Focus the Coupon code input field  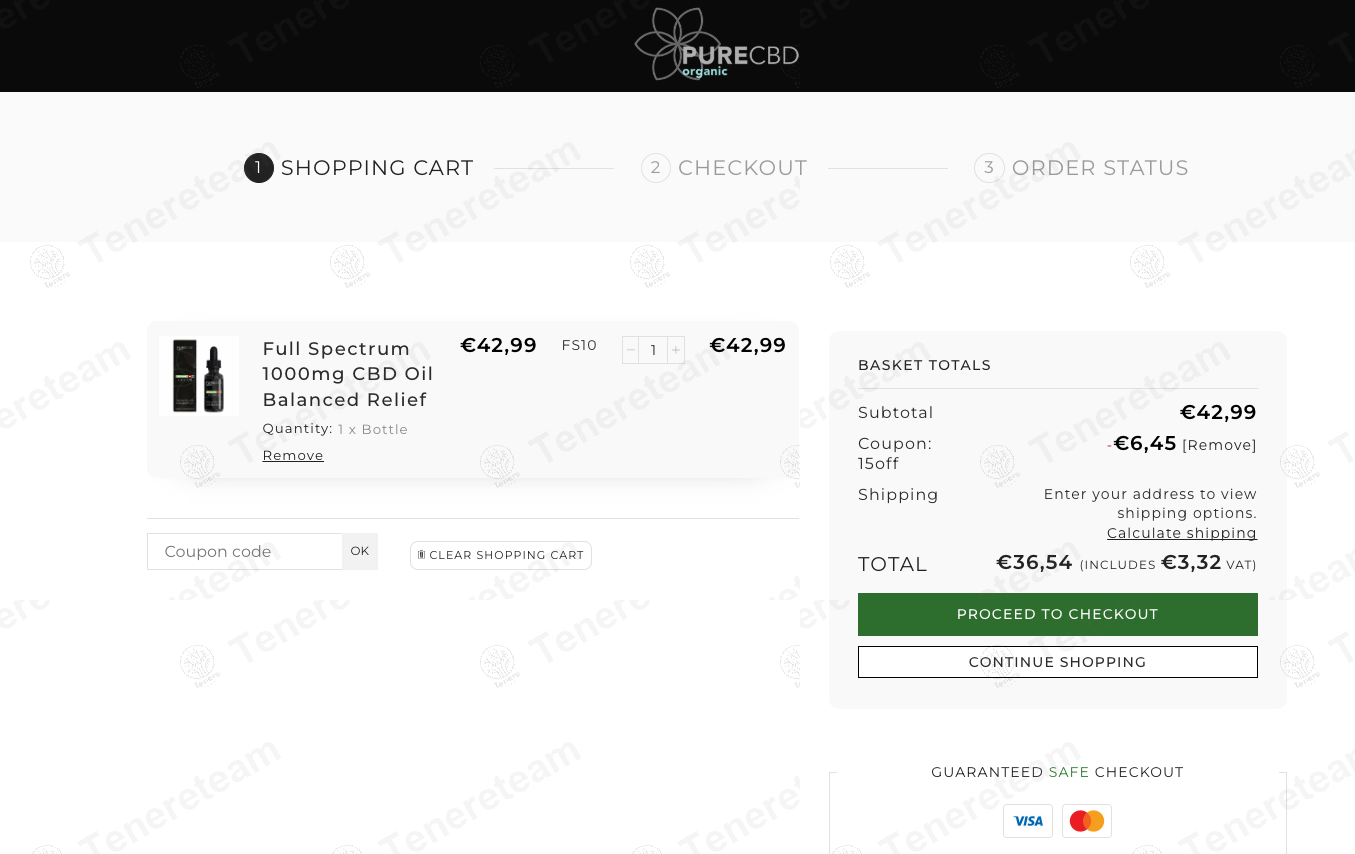[x=245, y=552]
